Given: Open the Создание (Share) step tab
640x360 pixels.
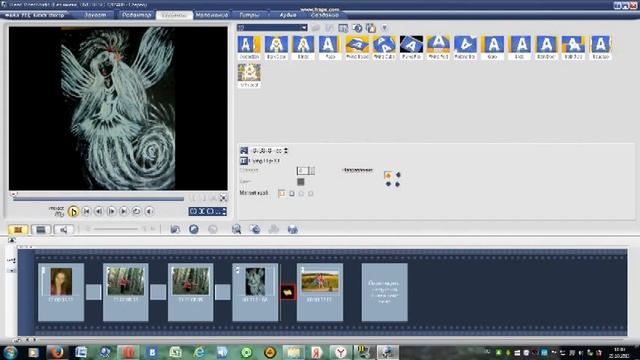Looking at the screenshot, I should point(325,15).
